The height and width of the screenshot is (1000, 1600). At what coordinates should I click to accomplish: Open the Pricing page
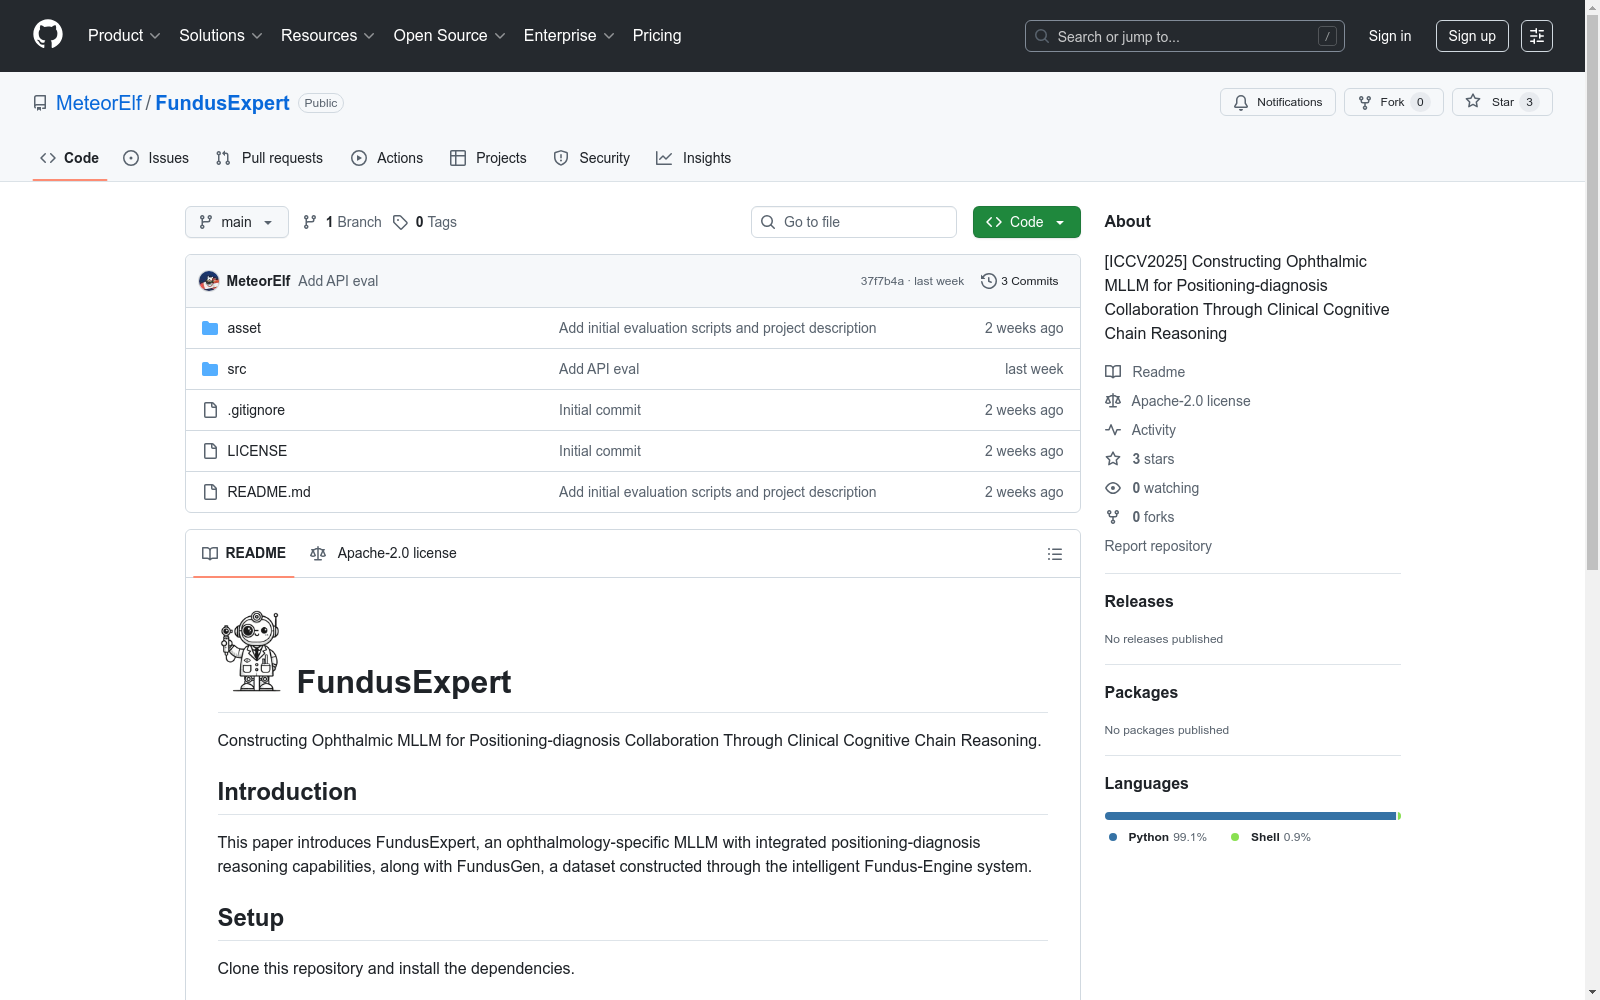coord(657,36)
